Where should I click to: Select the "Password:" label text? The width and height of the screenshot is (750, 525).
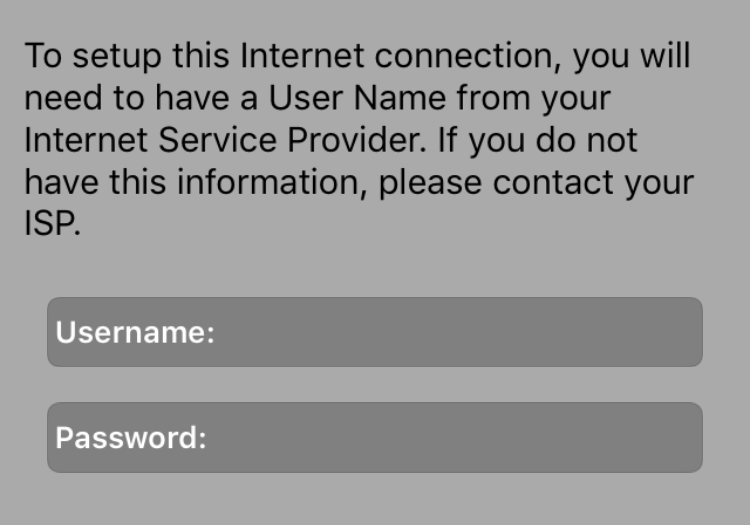(x=131, y=438)
